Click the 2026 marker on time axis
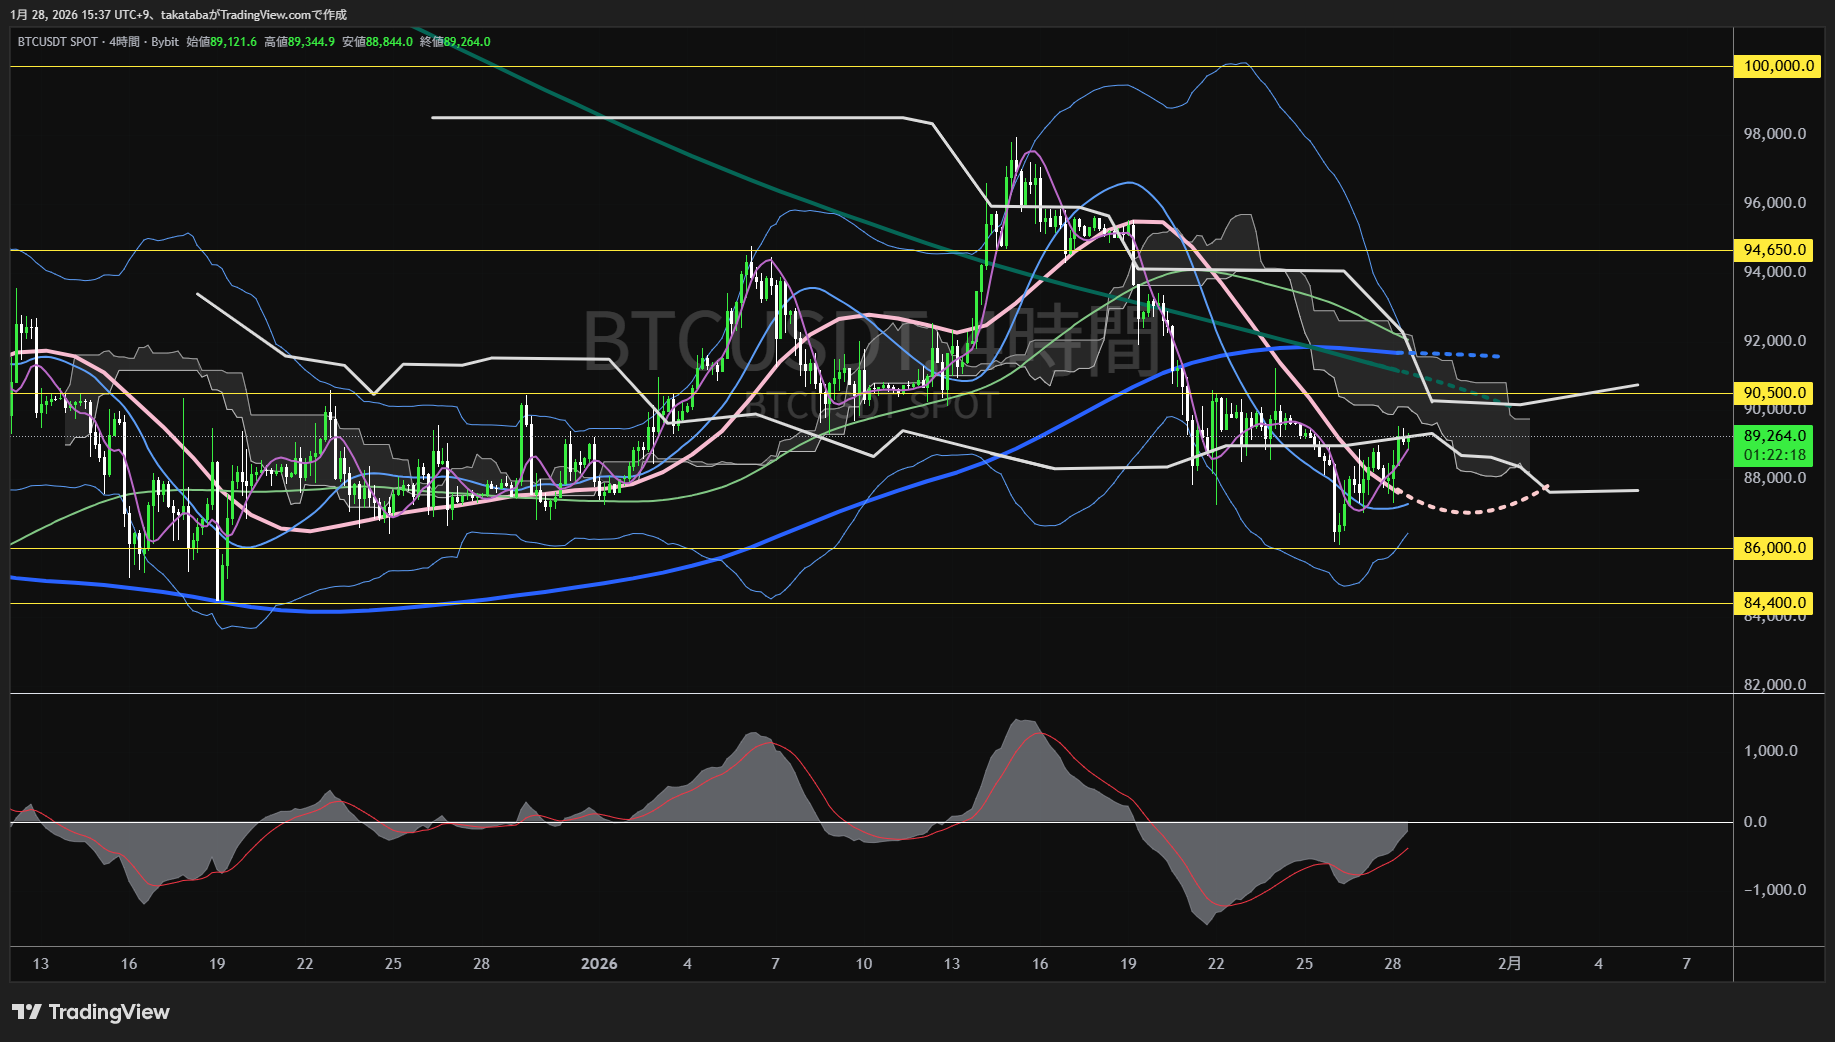This screenshot has width=1835, height=1042. (x=599, y=964)
